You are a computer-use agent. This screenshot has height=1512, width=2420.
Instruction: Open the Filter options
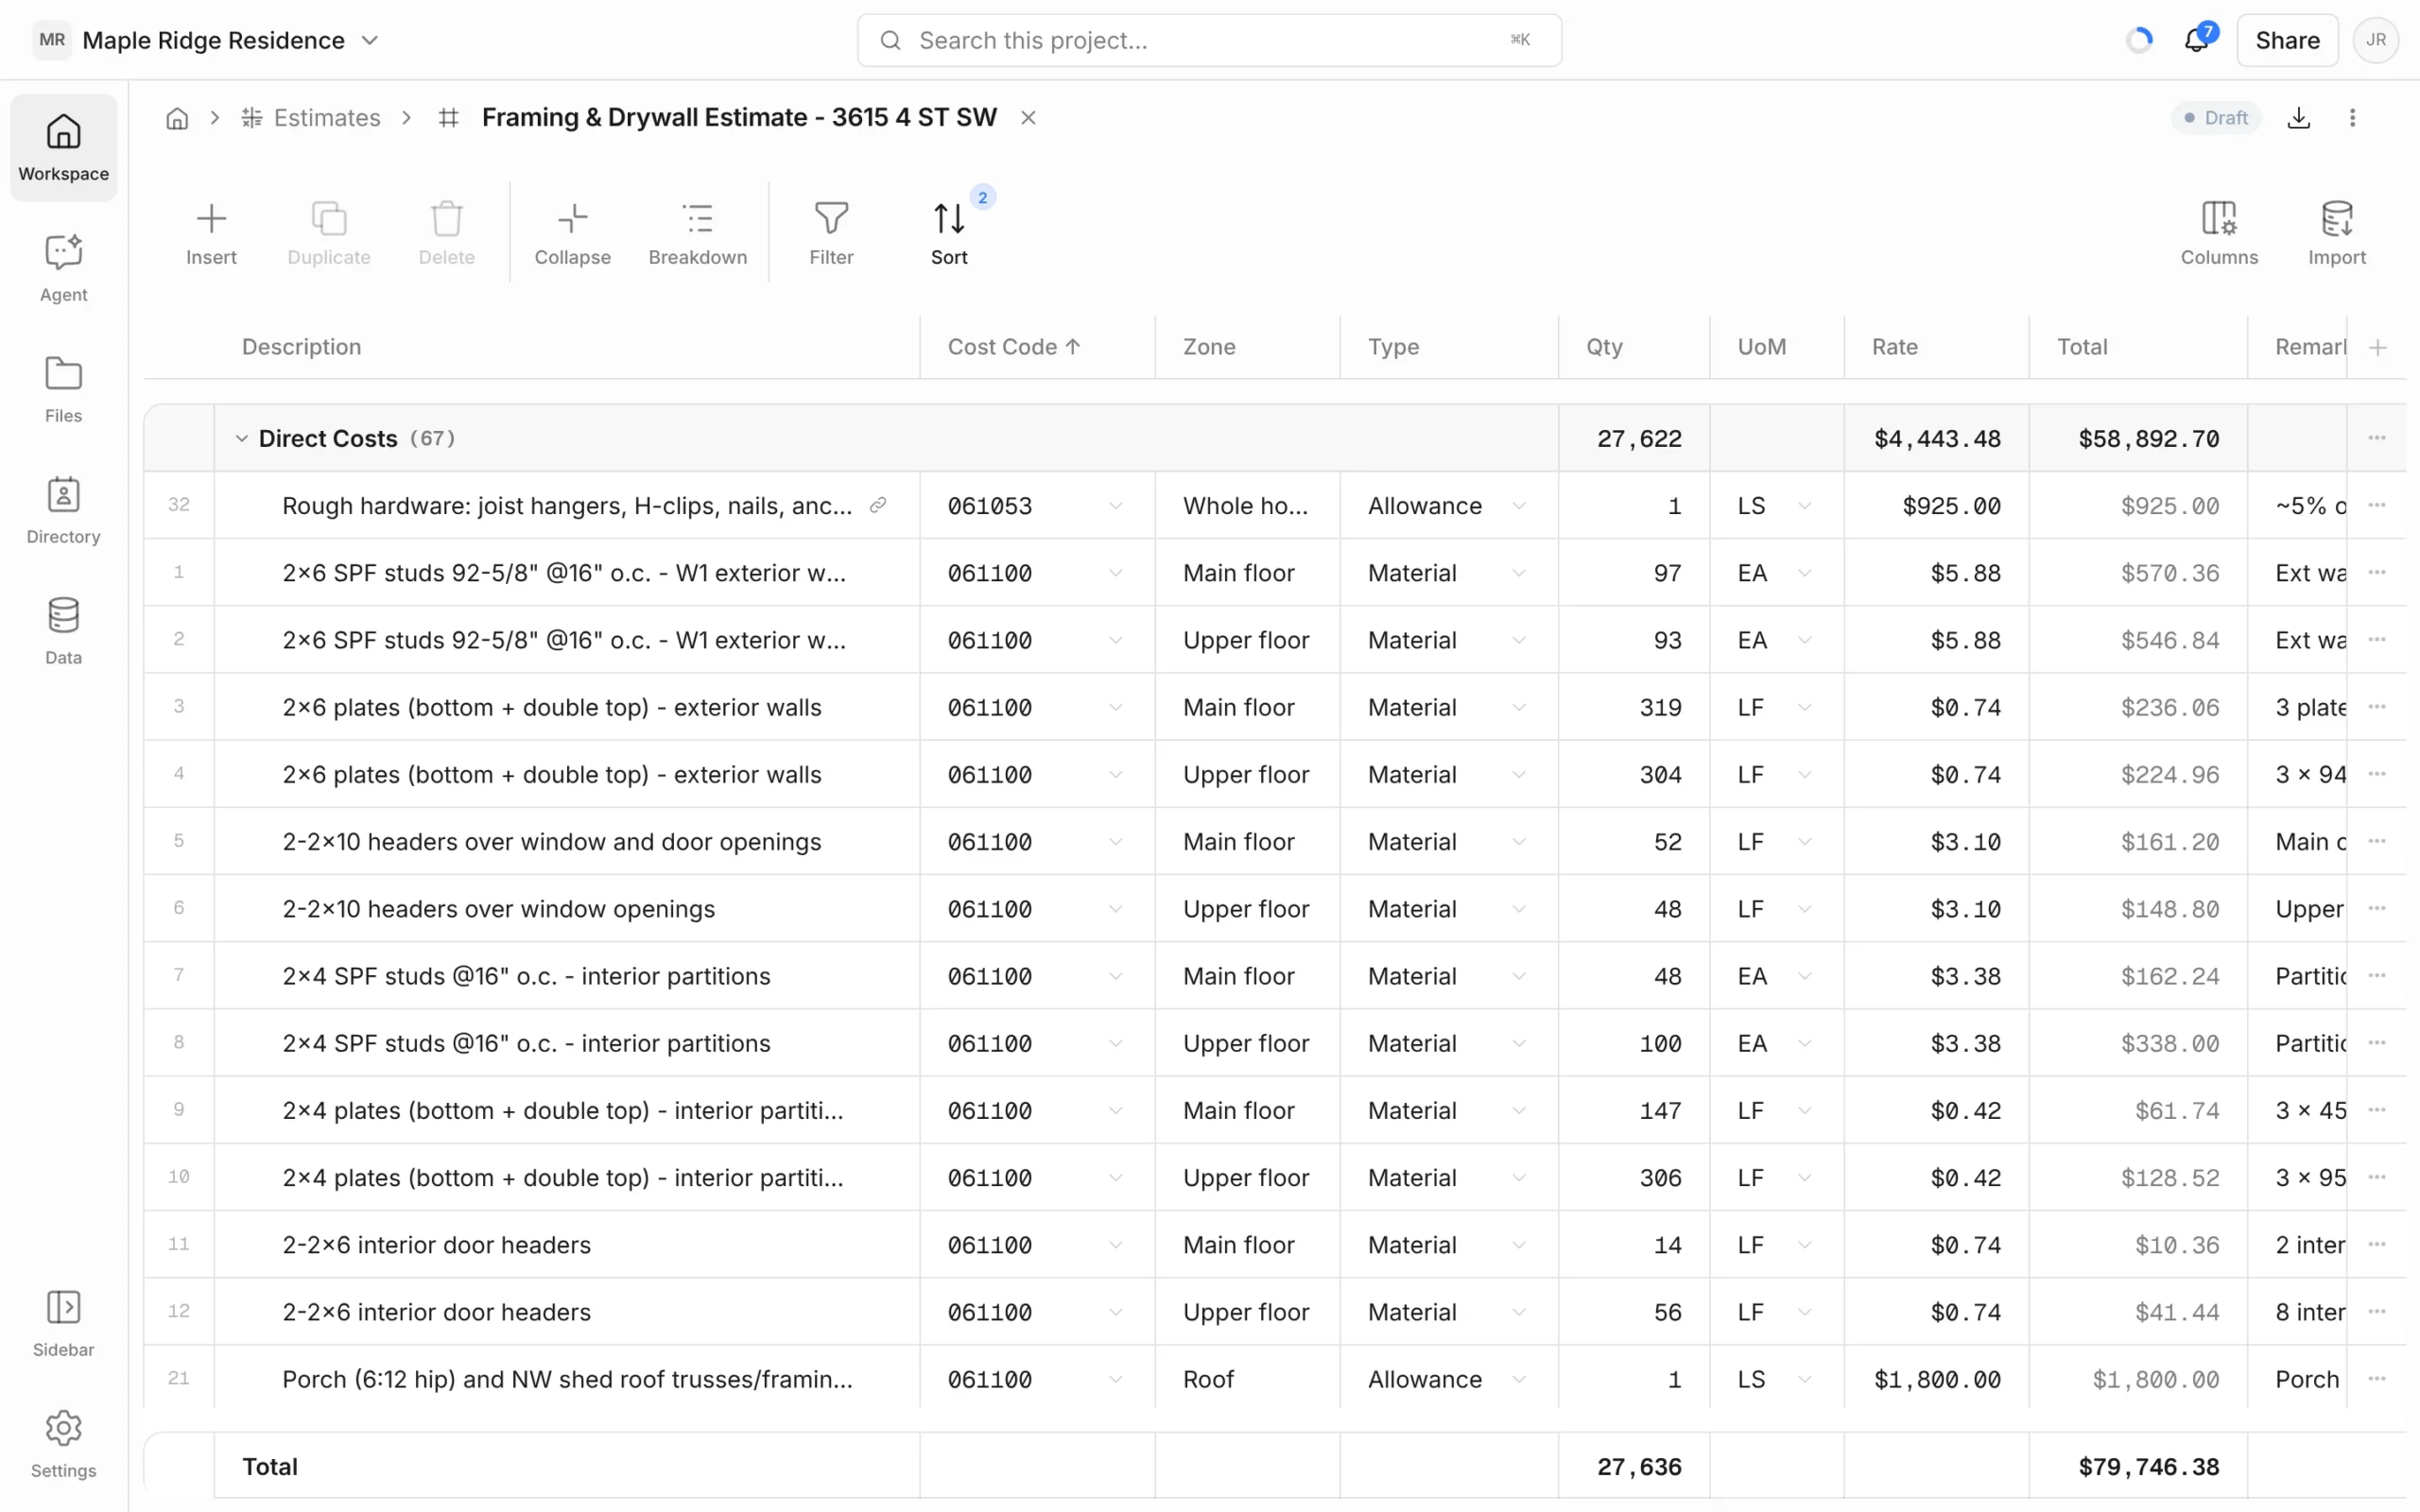point(831,233)
